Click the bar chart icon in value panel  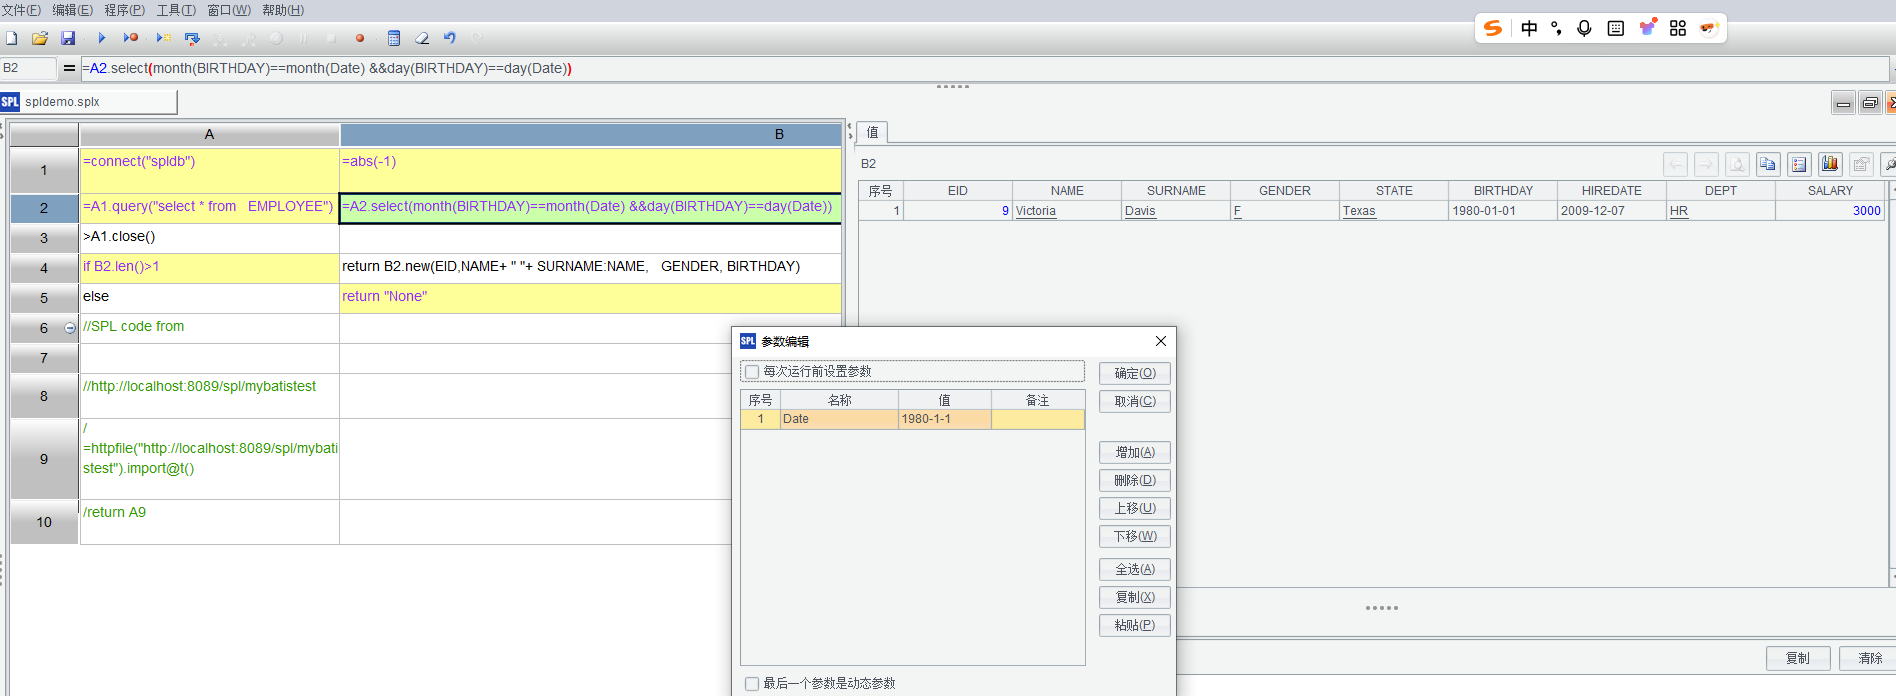(1830, 164)
